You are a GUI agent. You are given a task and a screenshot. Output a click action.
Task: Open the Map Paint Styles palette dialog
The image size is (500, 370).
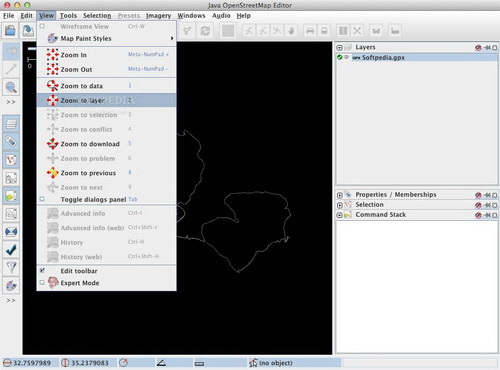11,285
